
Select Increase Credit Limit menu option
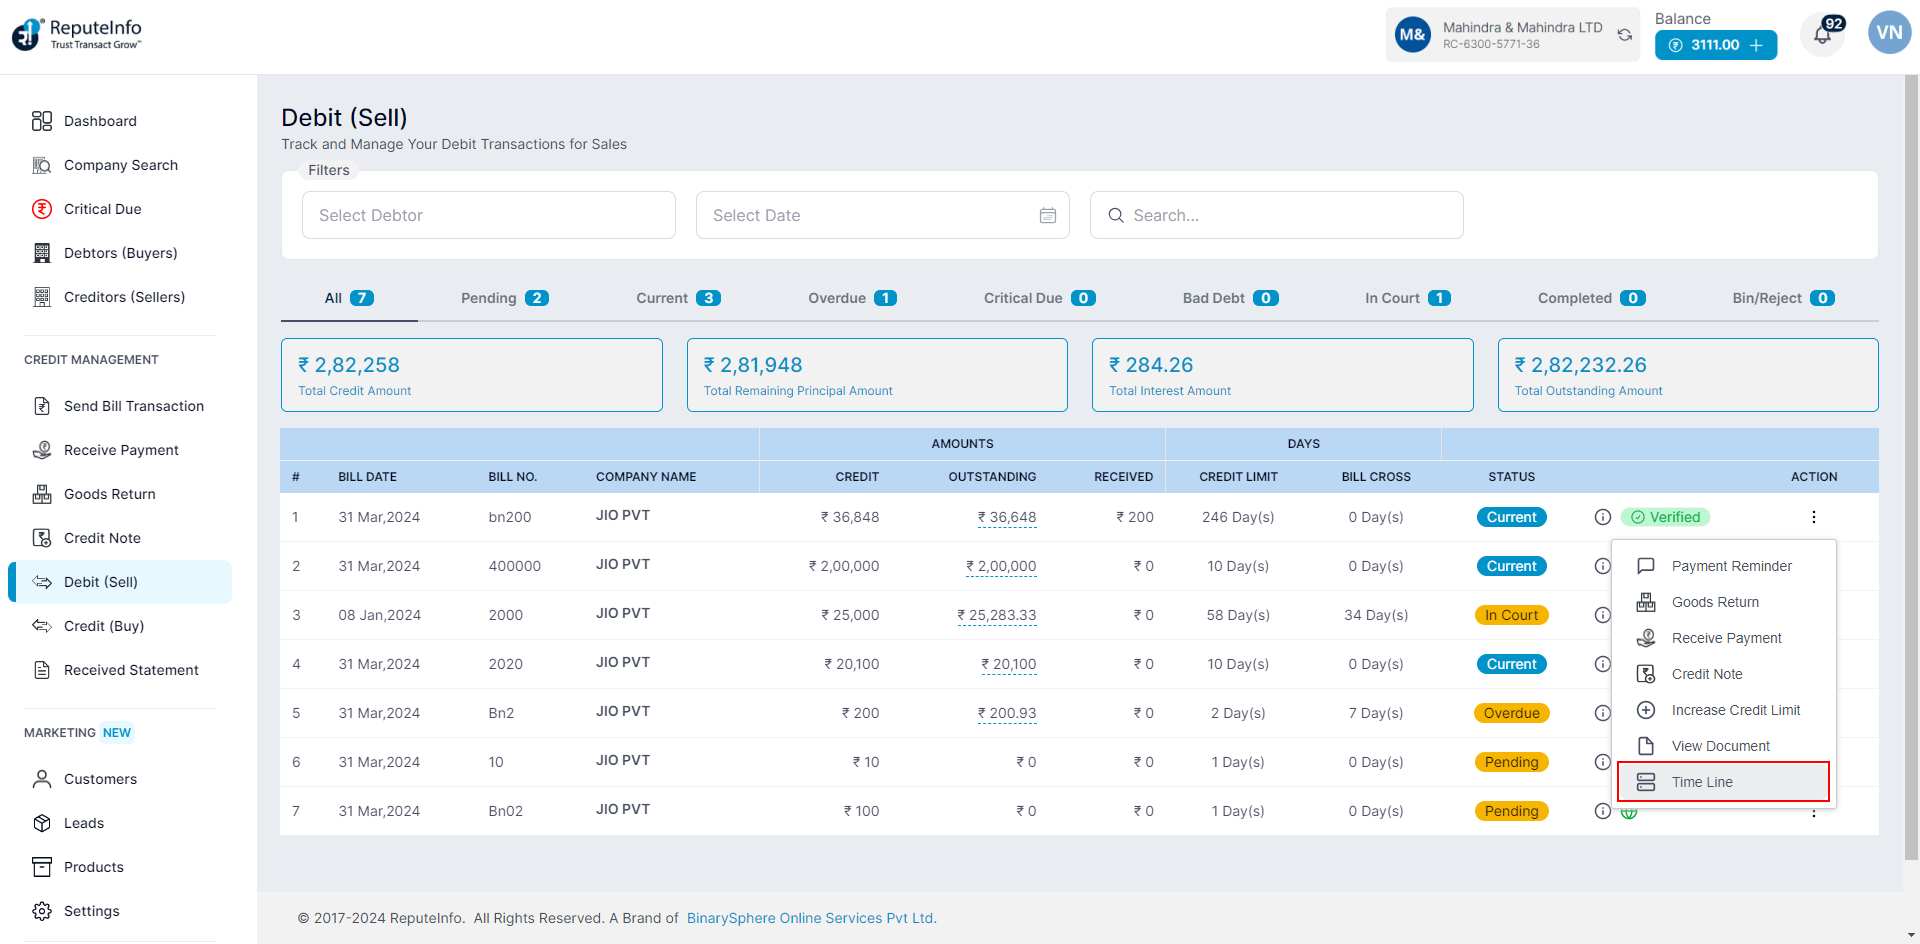pyautogui.click(x=1735, y=710)
